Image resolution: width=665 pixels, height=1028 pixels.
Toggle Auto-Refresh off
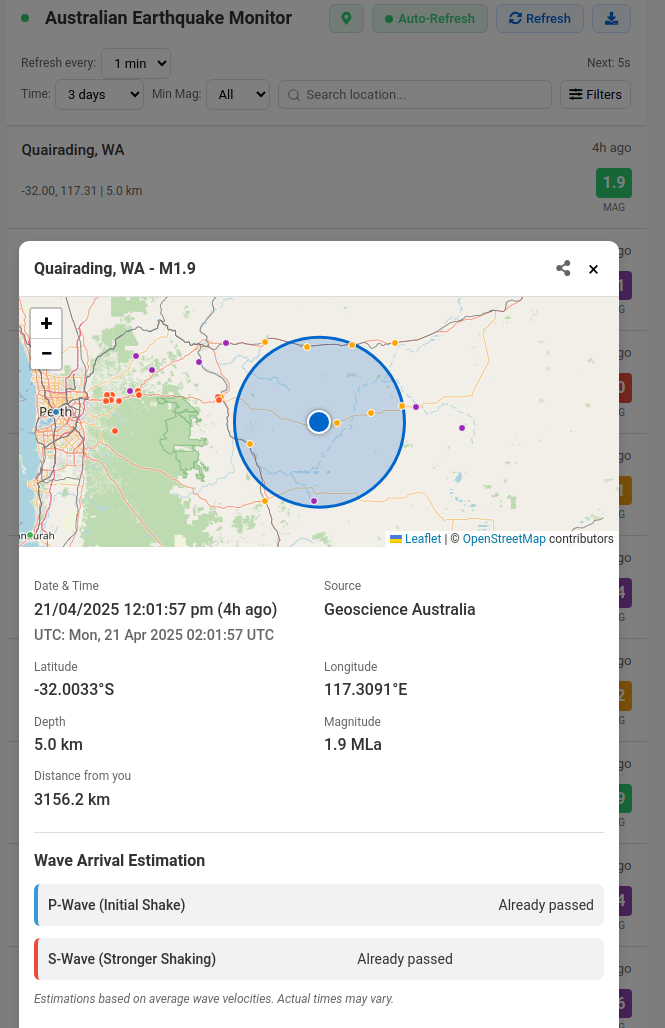[429, 18]
